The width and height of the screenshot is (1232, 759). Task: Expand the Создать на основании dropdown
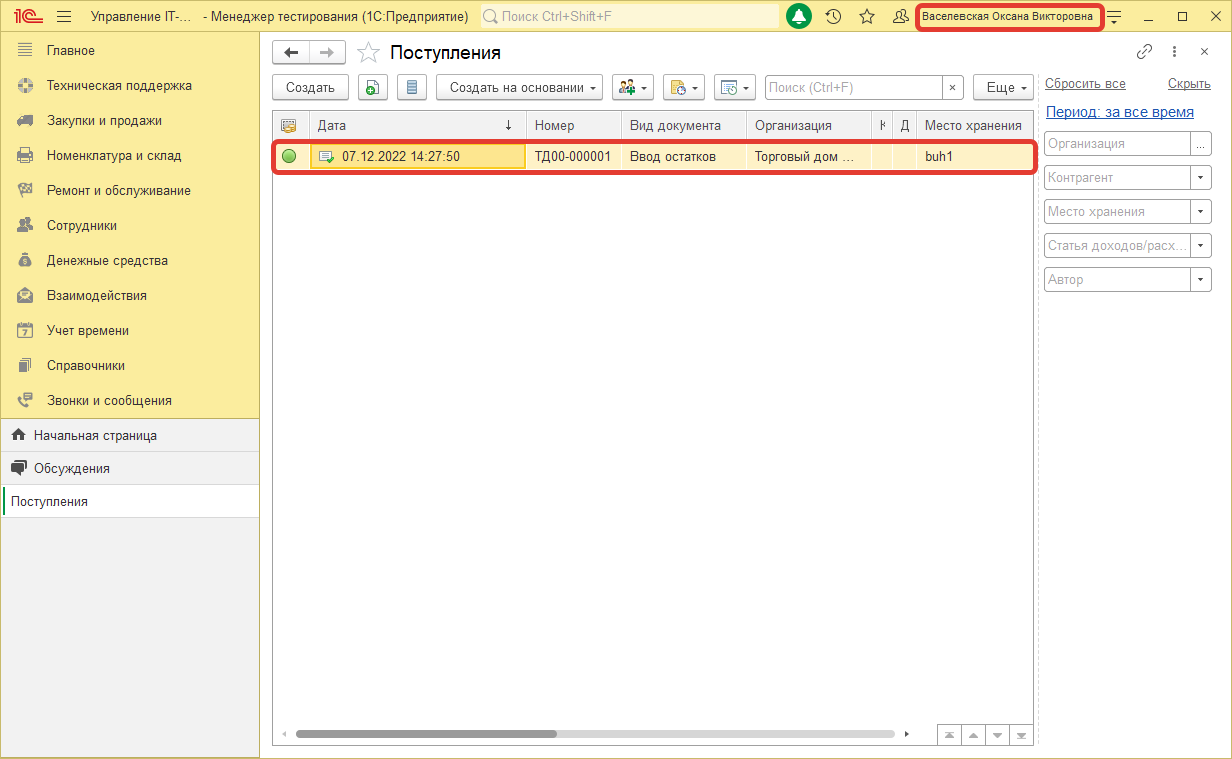point(519,88)
